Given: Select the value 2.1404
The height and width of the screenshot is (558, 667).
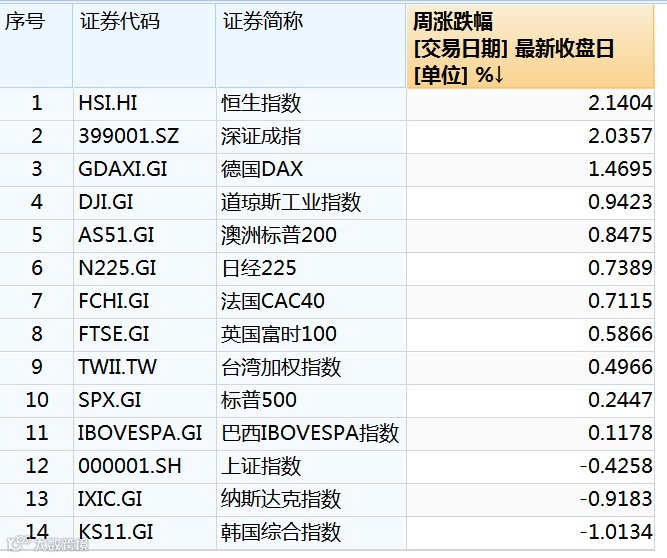Looking at the screenshot, I should tap(620, 103).
